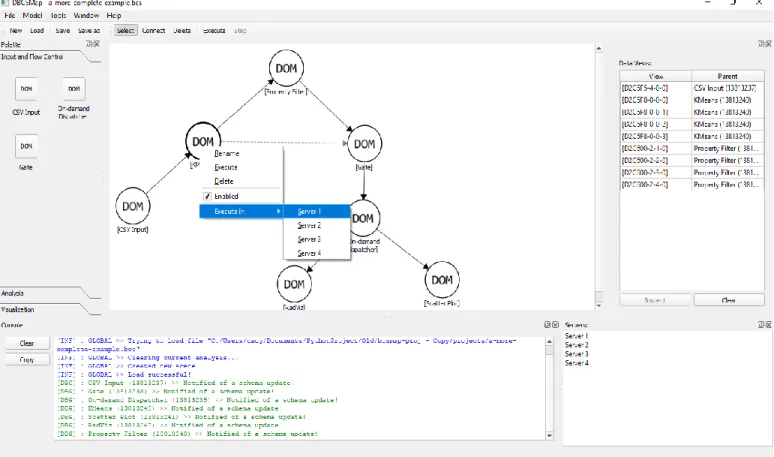Open the Model menu
The height and width of the screenshot is (457, 774).
click(32, 15)
